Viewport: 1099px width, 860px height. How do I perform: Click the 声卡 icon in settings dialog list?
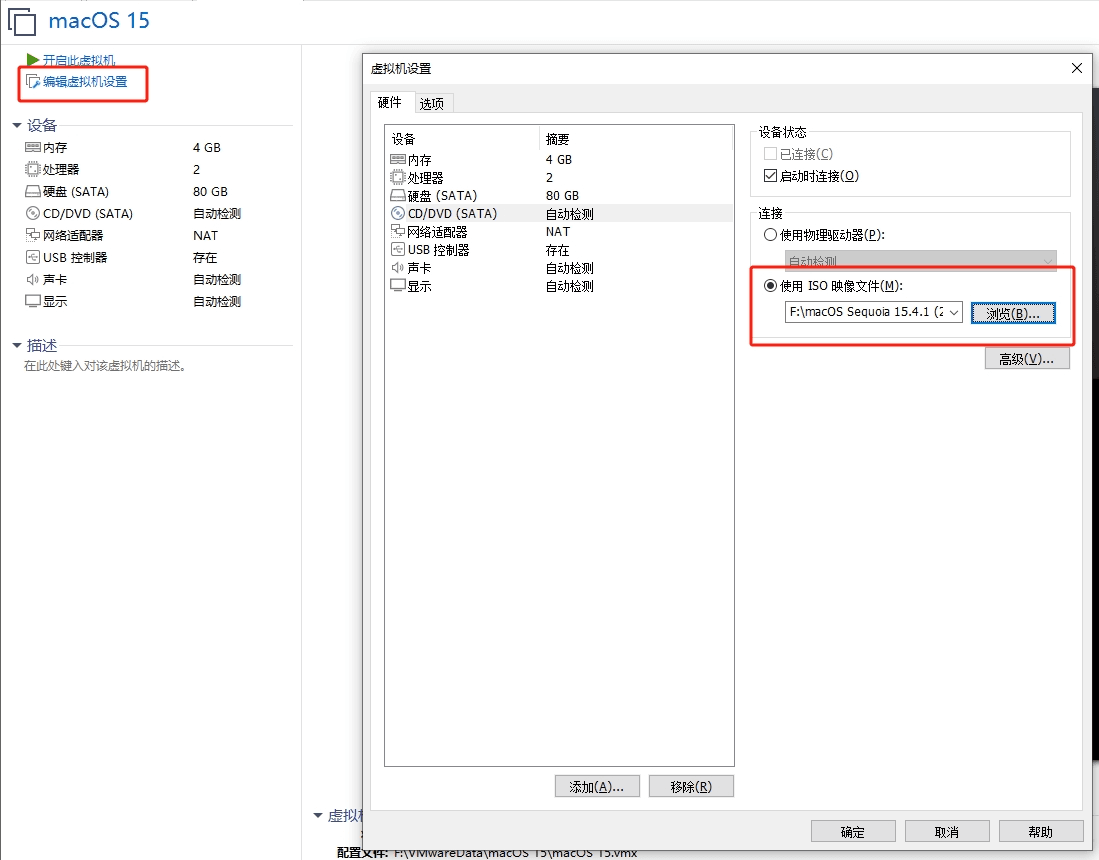(398, 268)
